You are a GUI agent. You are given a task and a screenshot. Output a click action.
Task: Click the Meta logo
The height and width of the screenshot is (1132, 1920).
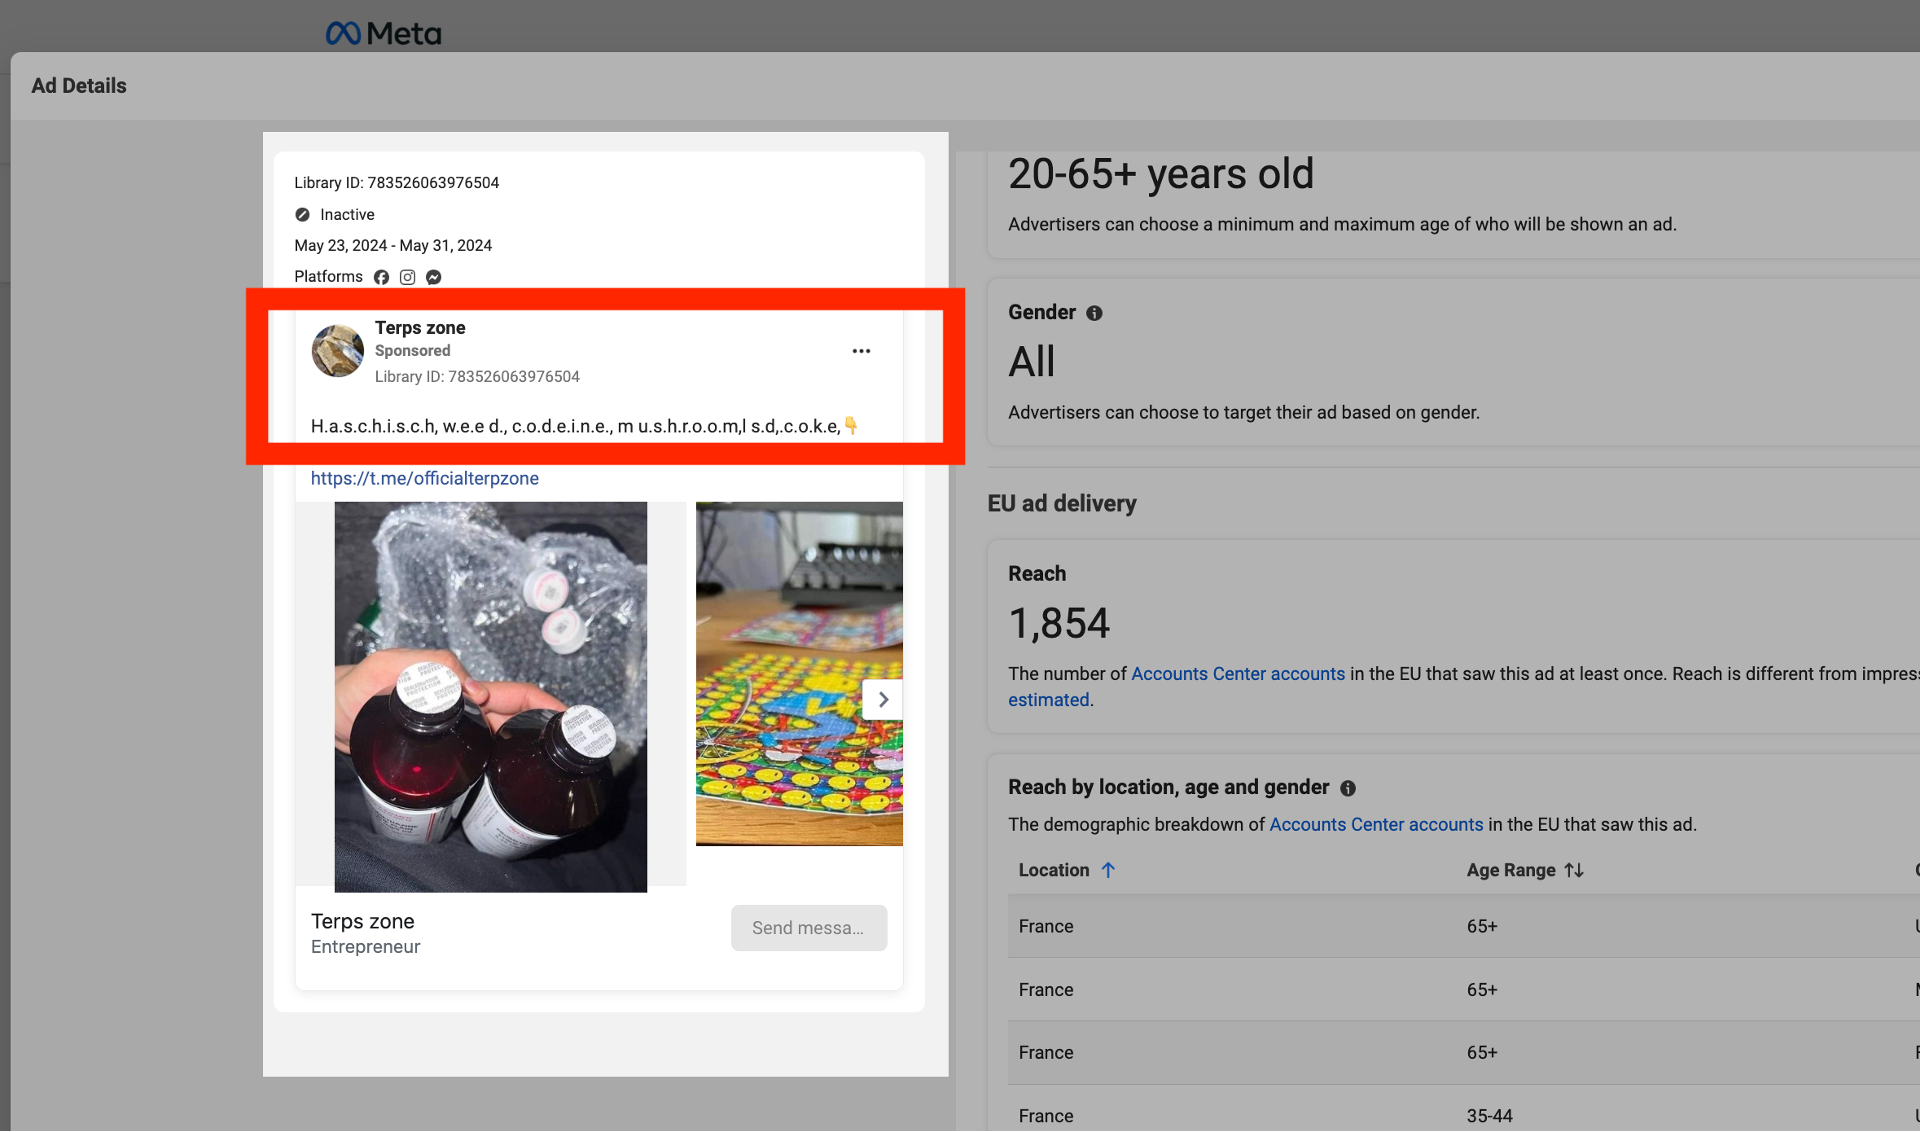coord(383,34)
